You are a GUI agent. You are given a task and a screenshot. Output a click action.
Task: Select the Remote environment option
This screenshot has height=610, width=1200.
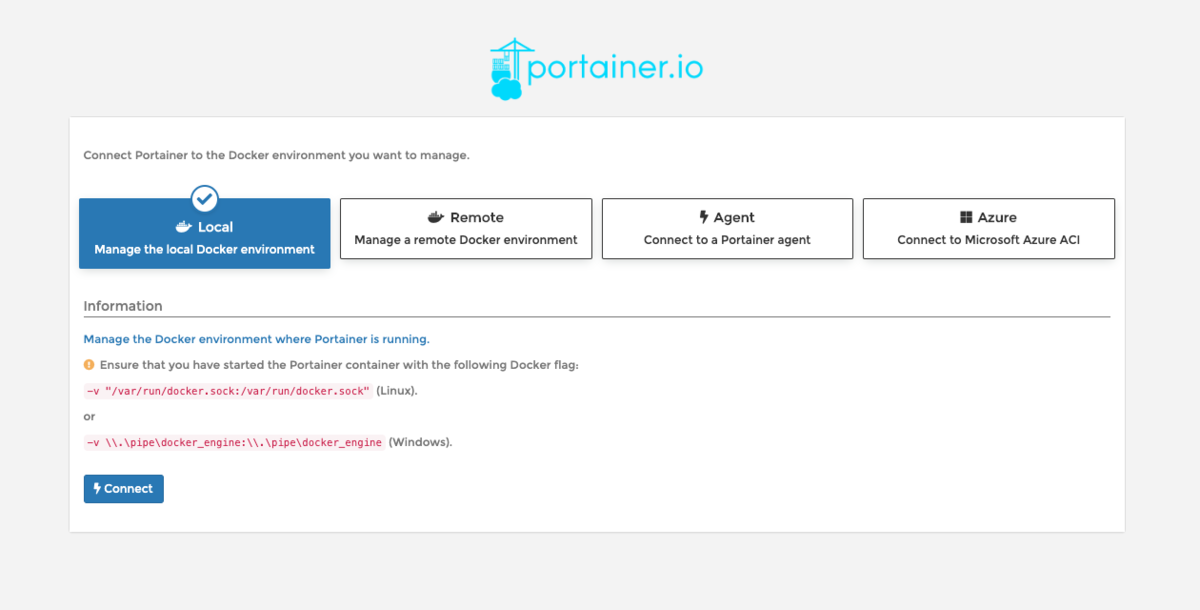pos(465,228)
